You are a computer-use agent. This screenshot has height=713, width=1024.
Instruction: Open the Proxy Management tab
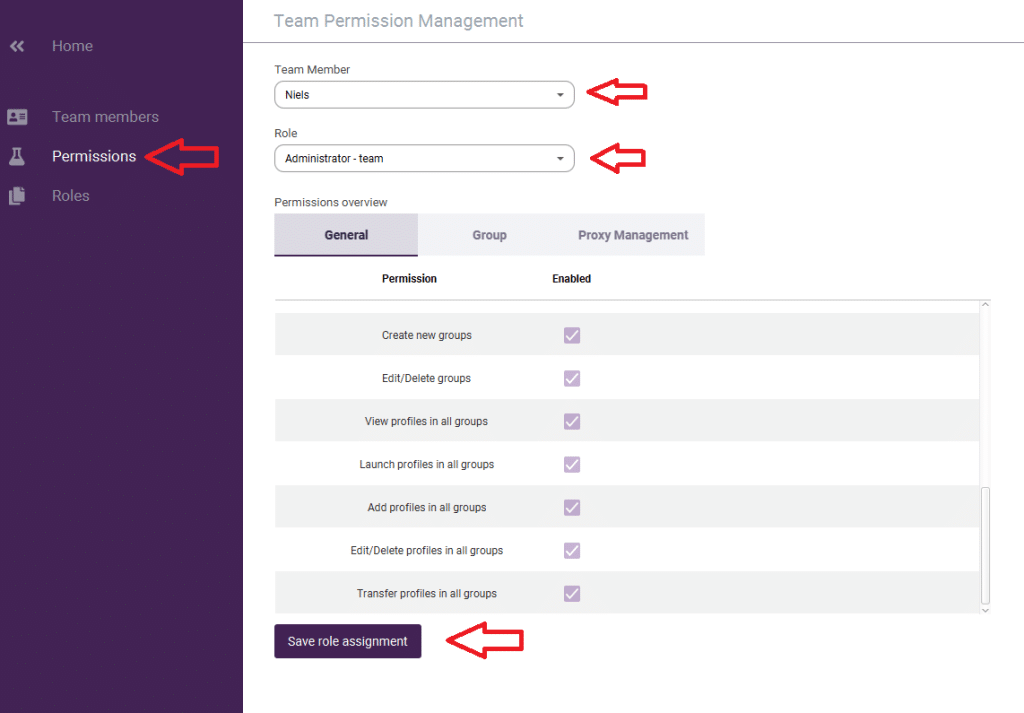(x=632, y=234)
